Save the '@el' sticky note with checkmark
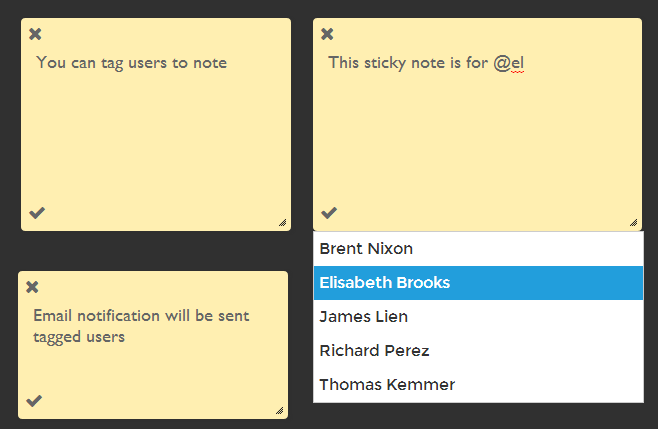Screen dimensions: 658x429 (329, 213)
